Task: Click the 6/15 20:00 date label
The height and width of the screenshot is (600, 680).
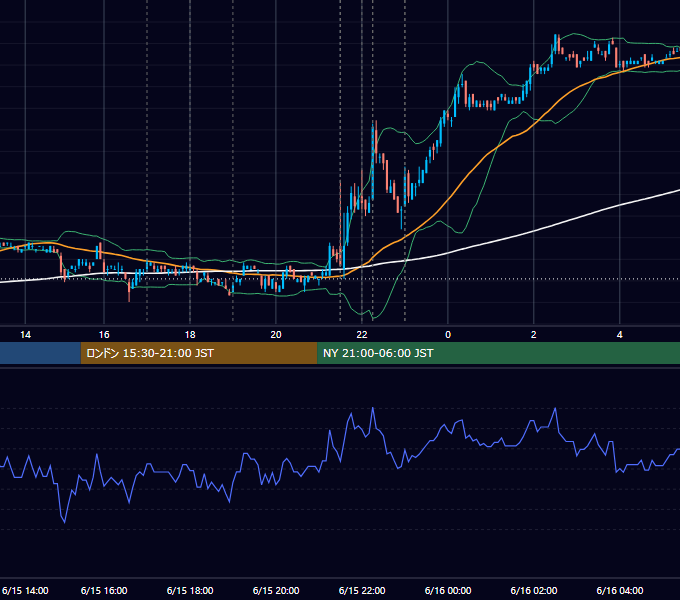Action: (x=276, y=590)
